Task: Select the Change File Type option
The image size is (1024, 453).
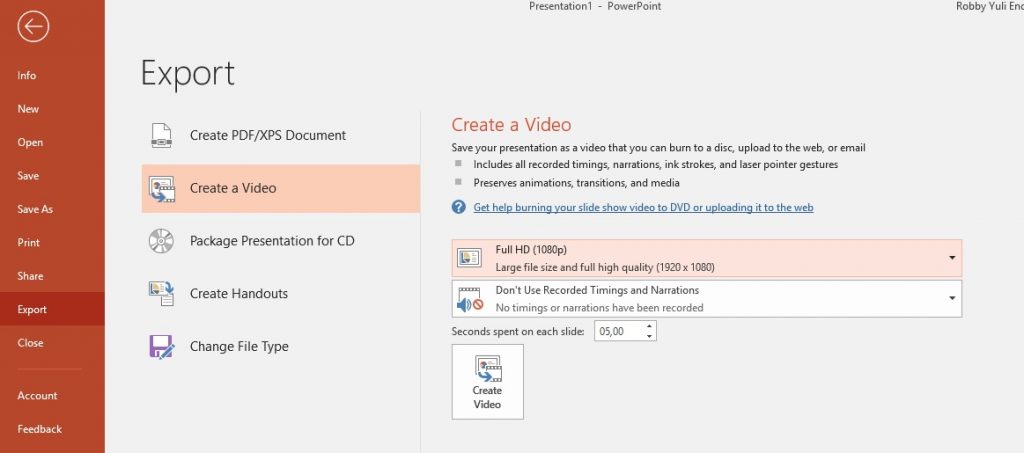Action: tap(281, 347)
